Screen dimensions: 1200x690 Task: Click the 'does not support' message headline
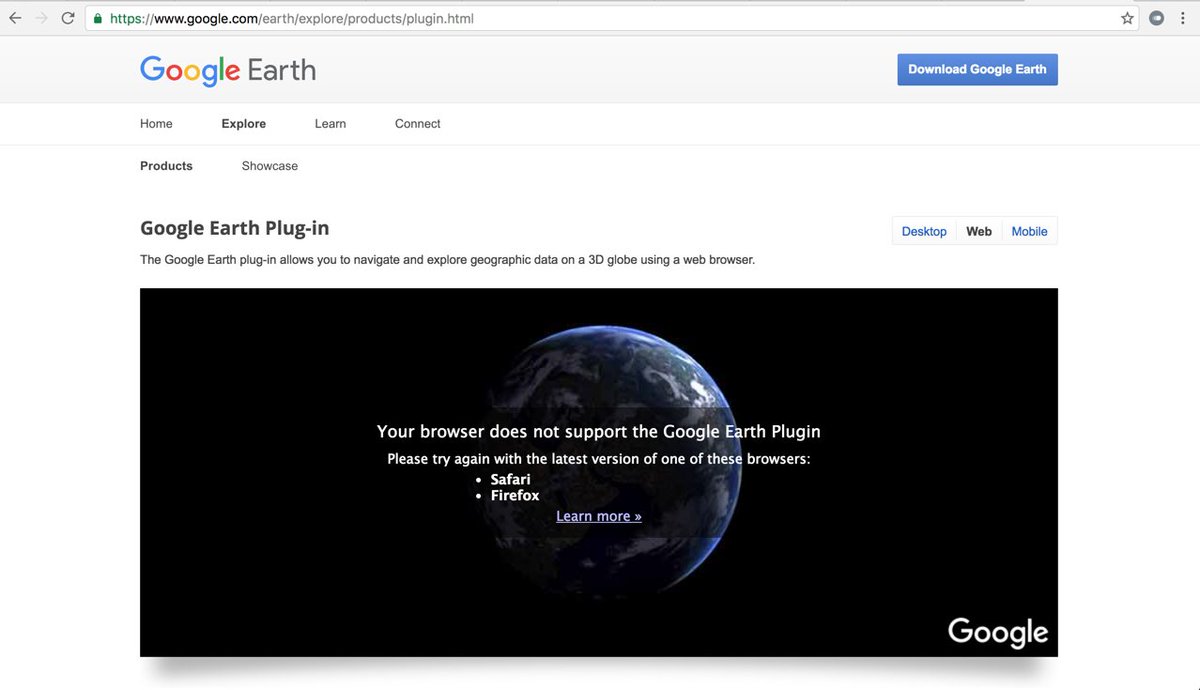click(598, 432)
